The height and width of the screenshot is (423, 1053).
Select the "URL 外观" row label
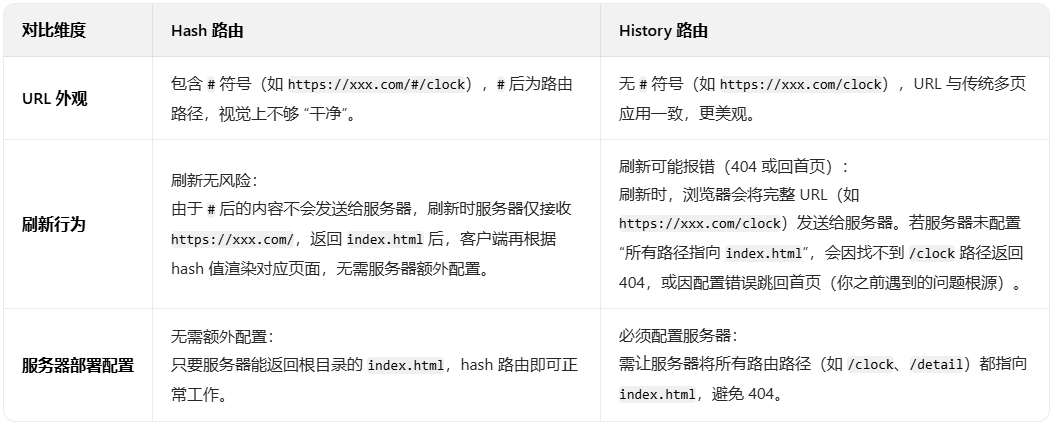click(54, 99)
